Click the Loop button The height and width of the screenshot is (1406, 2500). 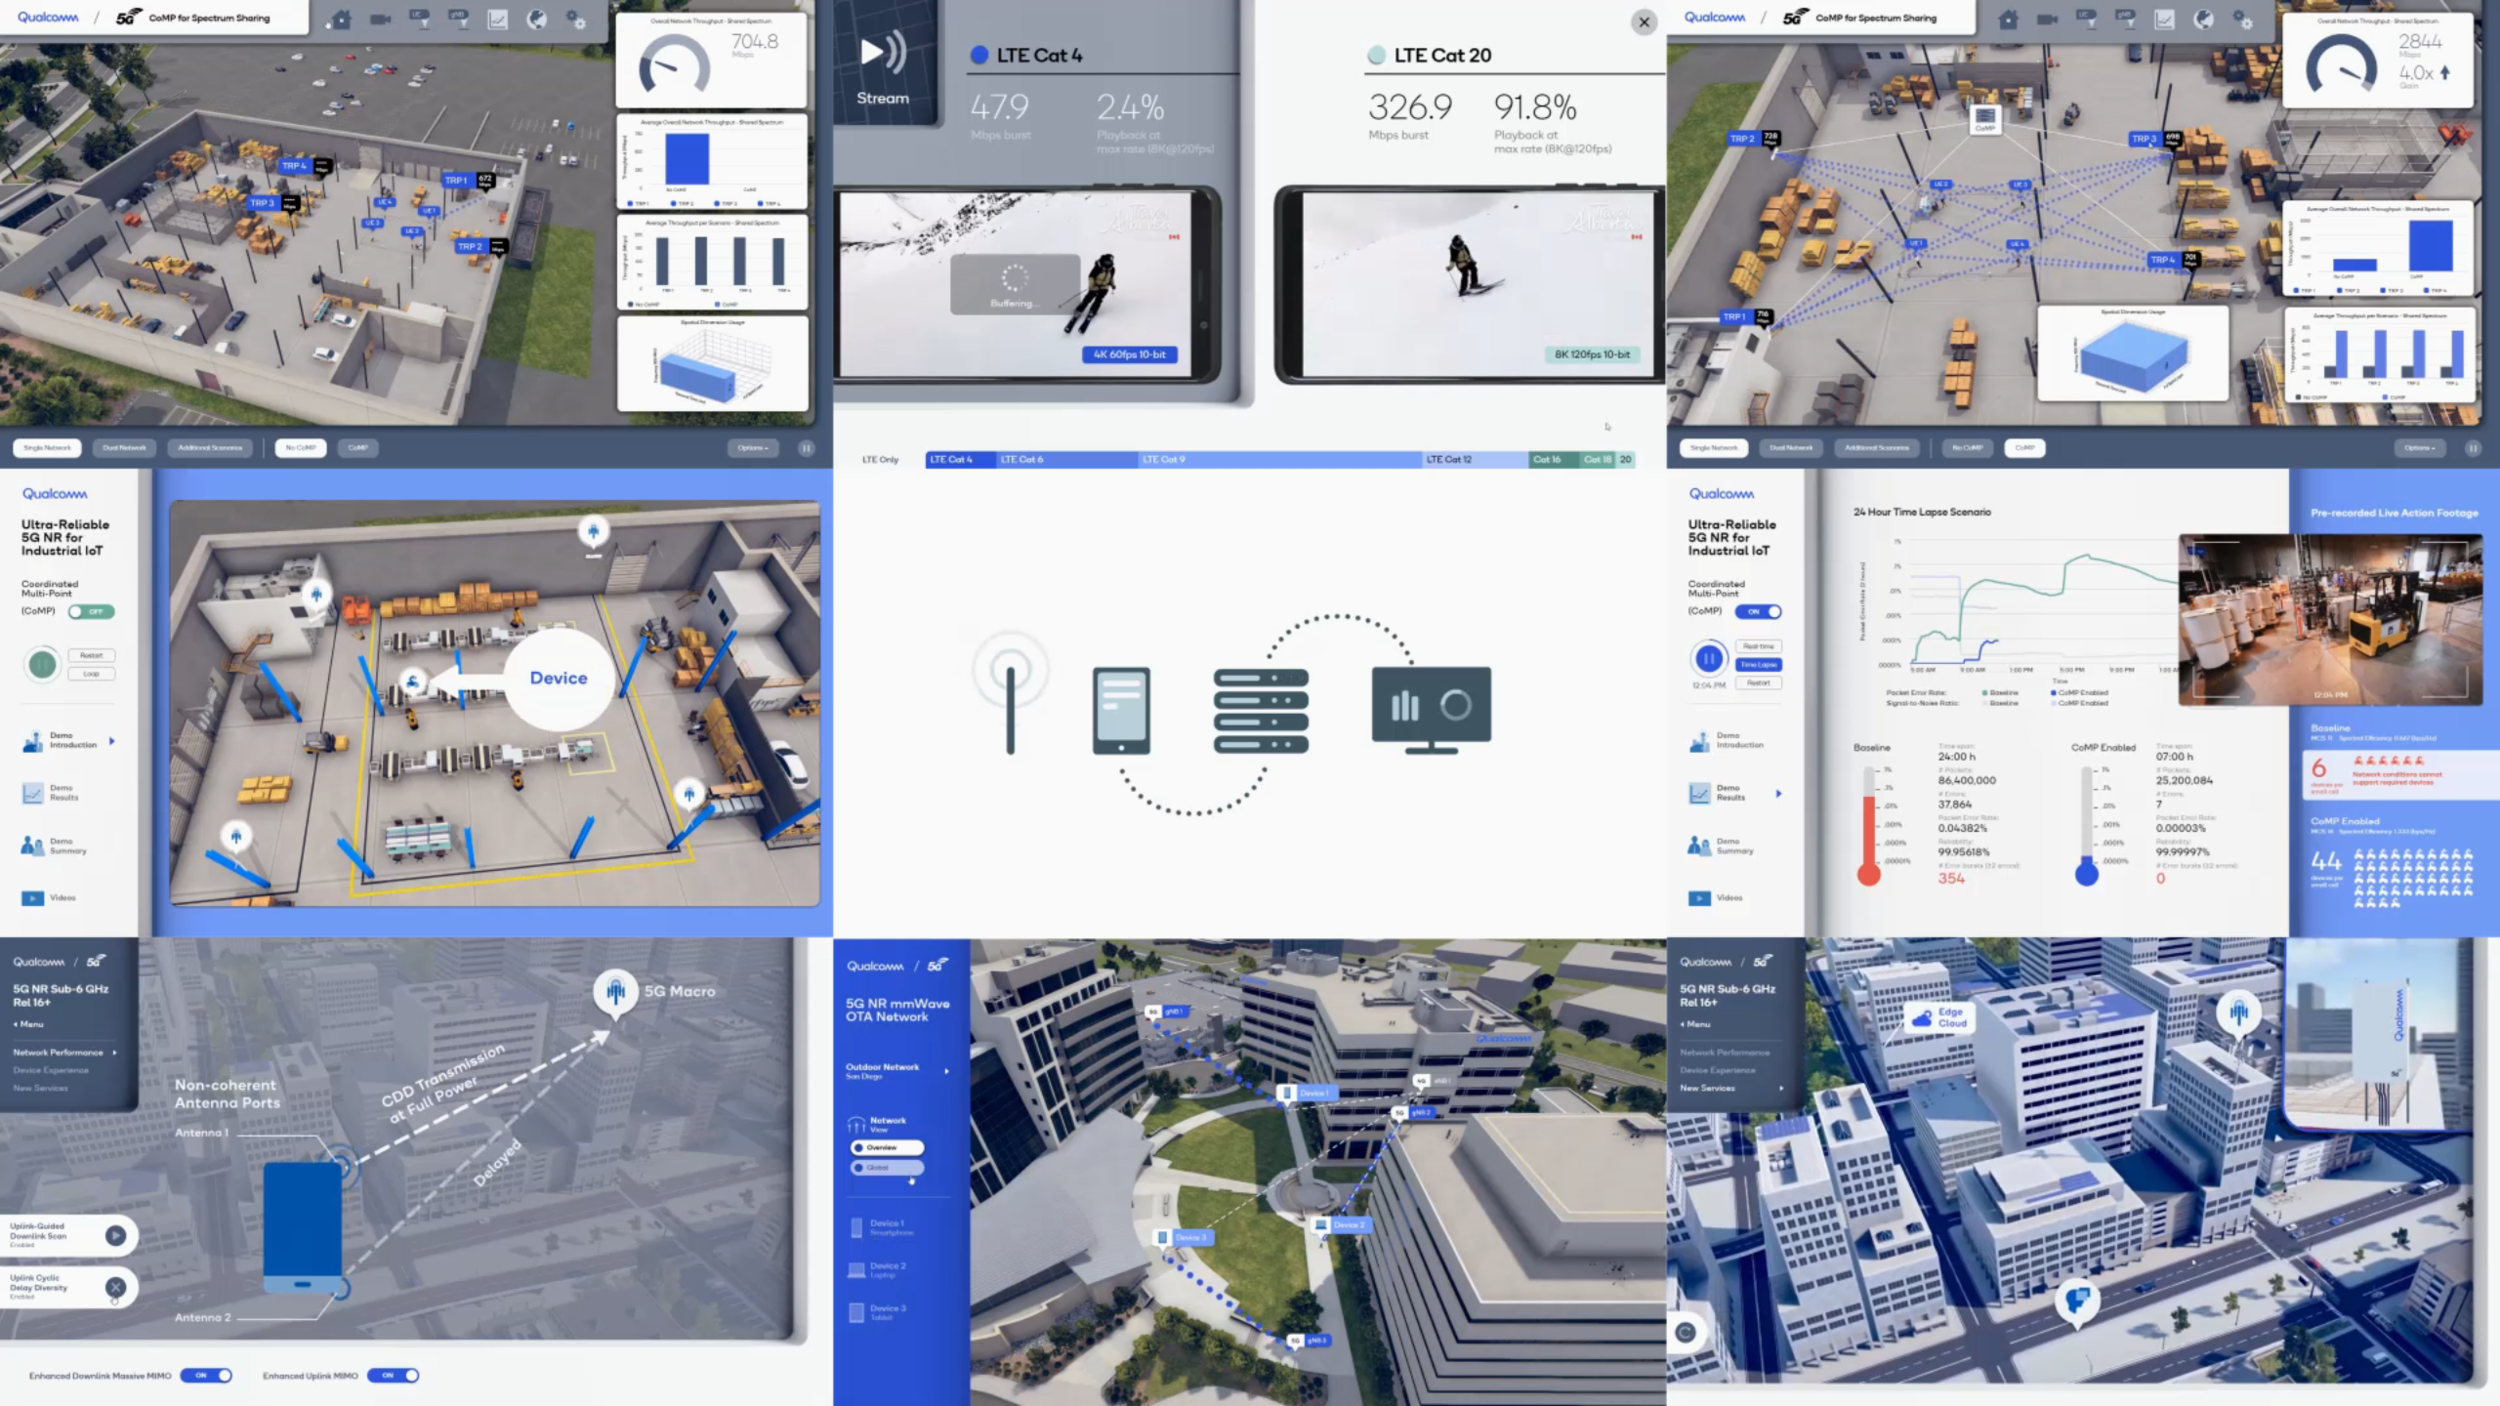tap(91, 674)
